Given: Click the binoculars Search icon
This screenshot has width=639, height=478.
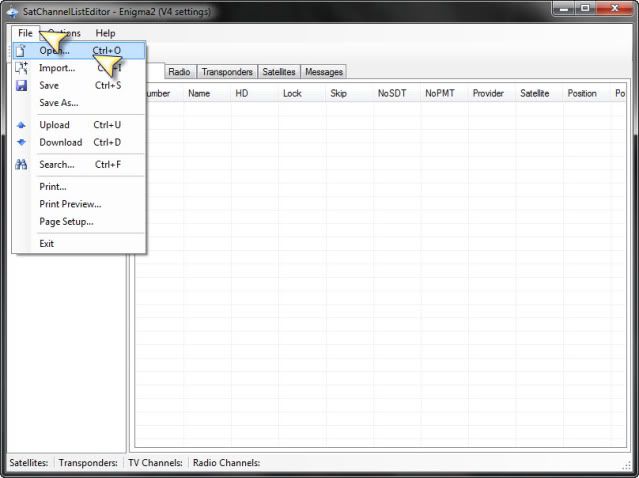Looking at the screenshot, I should coord(21,164).
